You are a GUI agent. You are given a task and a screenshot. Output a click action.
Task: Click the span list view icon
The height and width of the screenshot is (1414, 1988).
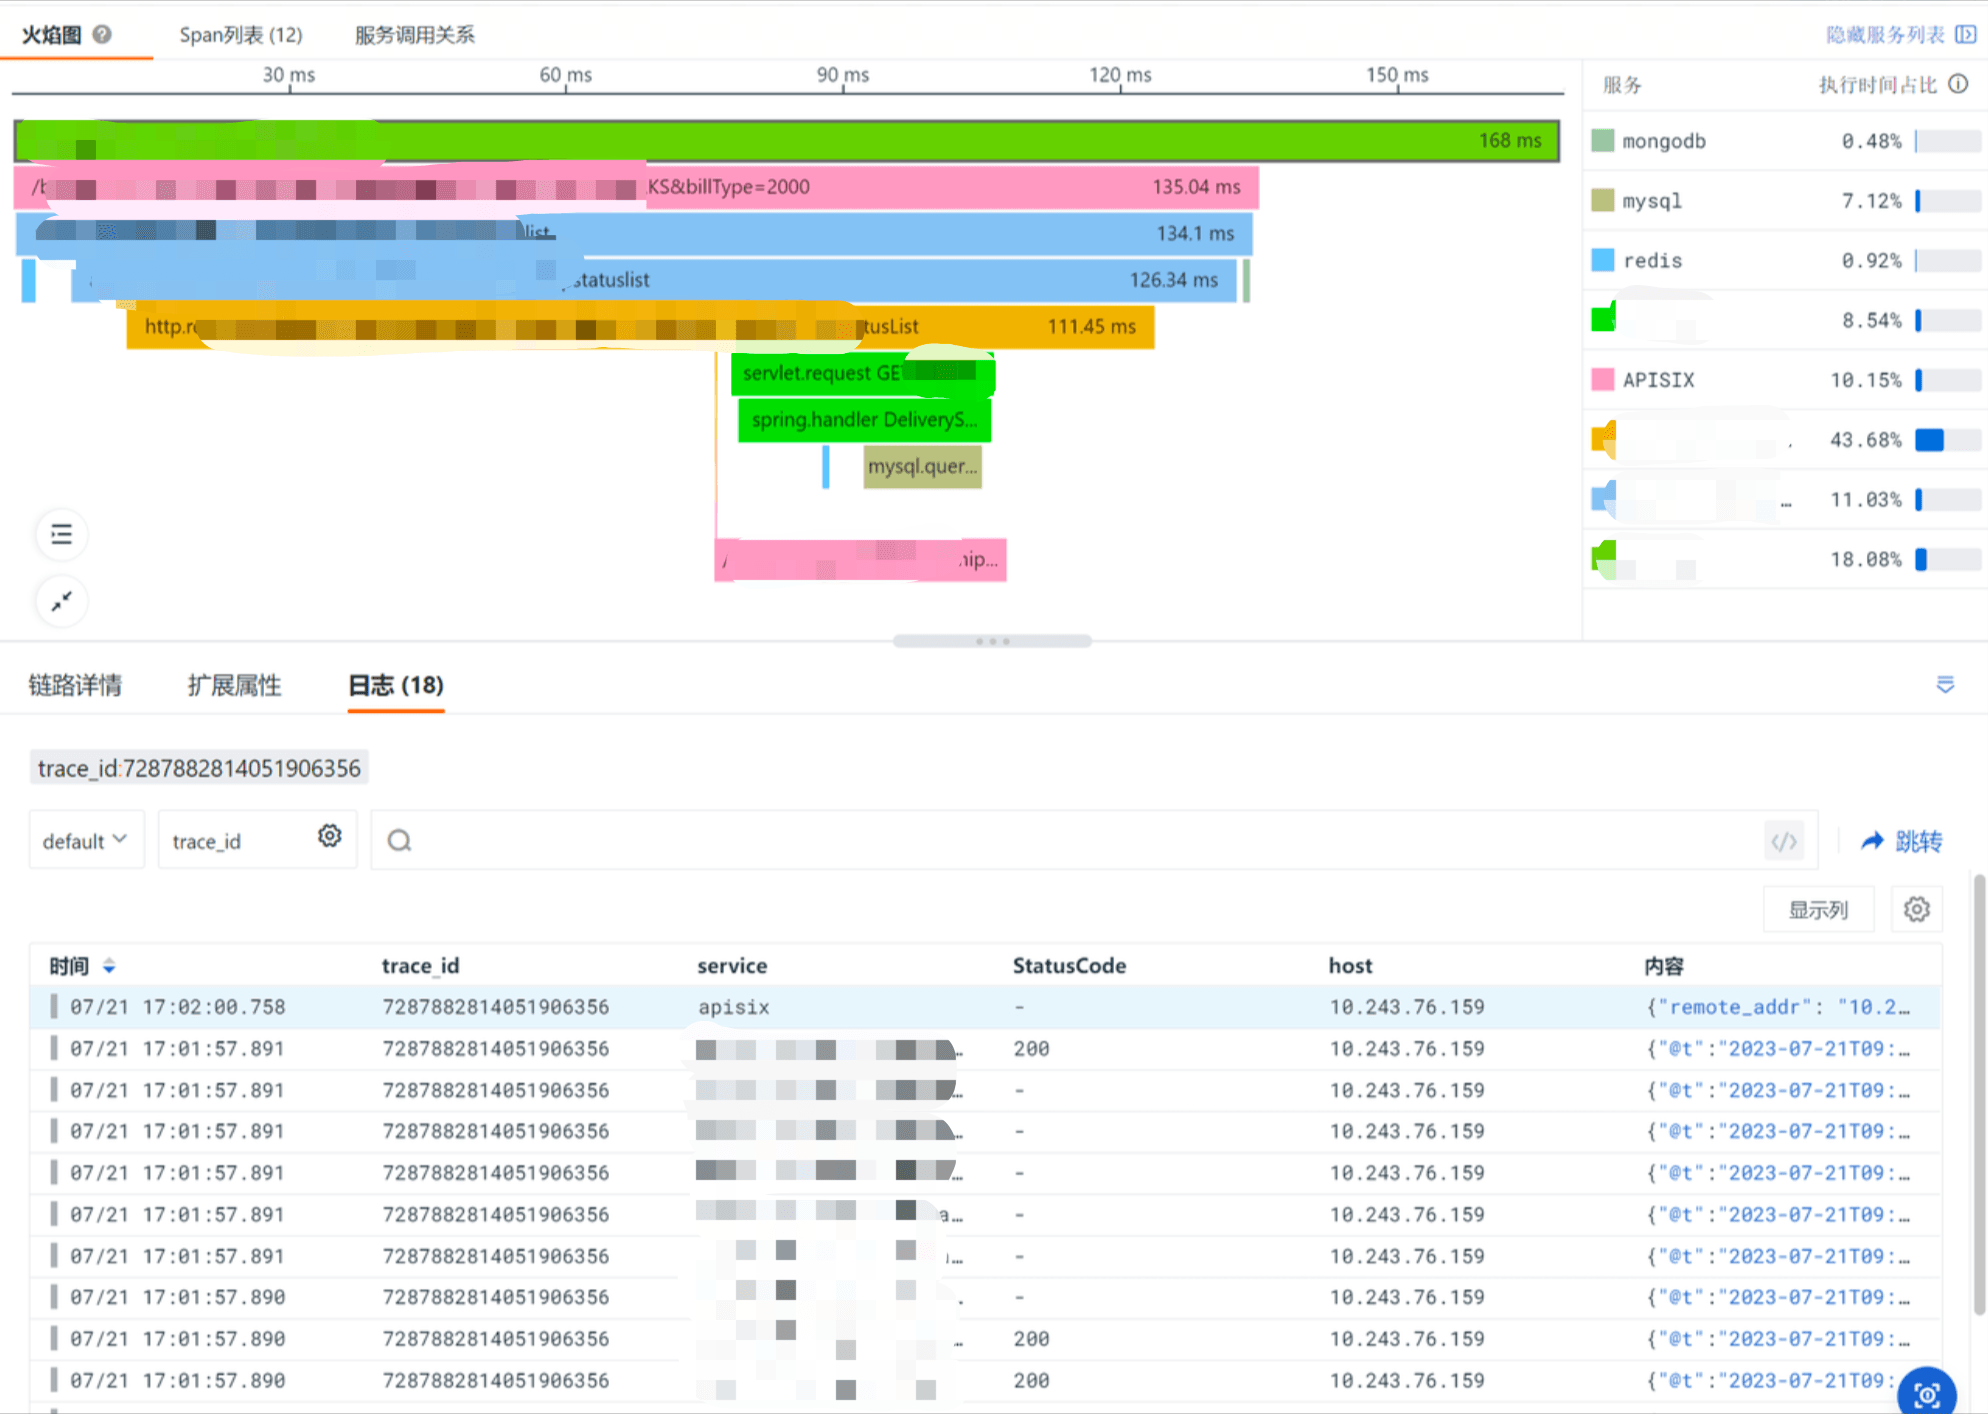[61, 534]
